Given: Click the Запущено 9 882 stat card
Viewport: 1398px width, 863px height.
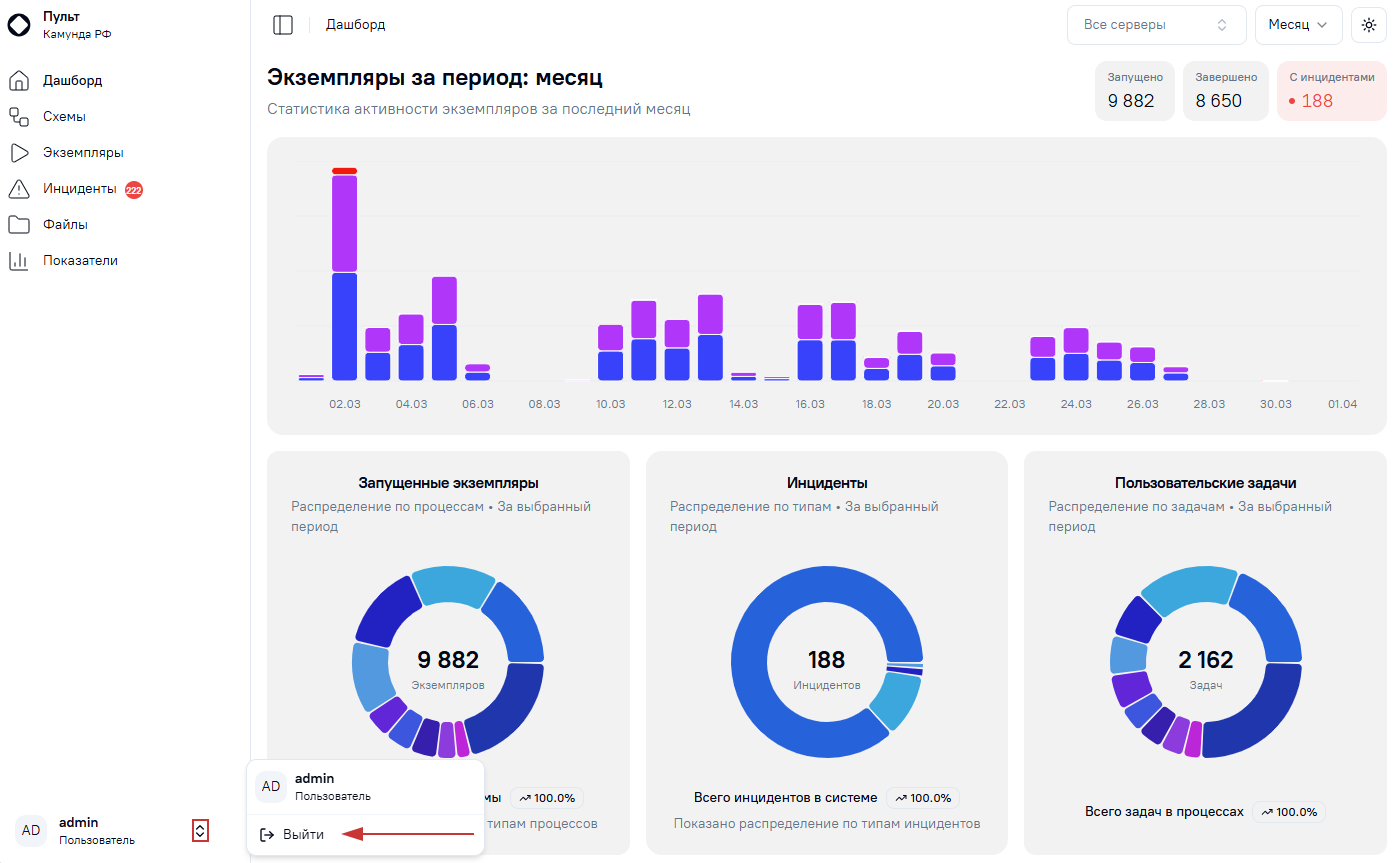Looking at the screenshot, I should pyautogui.click(x=1135, y=91).
